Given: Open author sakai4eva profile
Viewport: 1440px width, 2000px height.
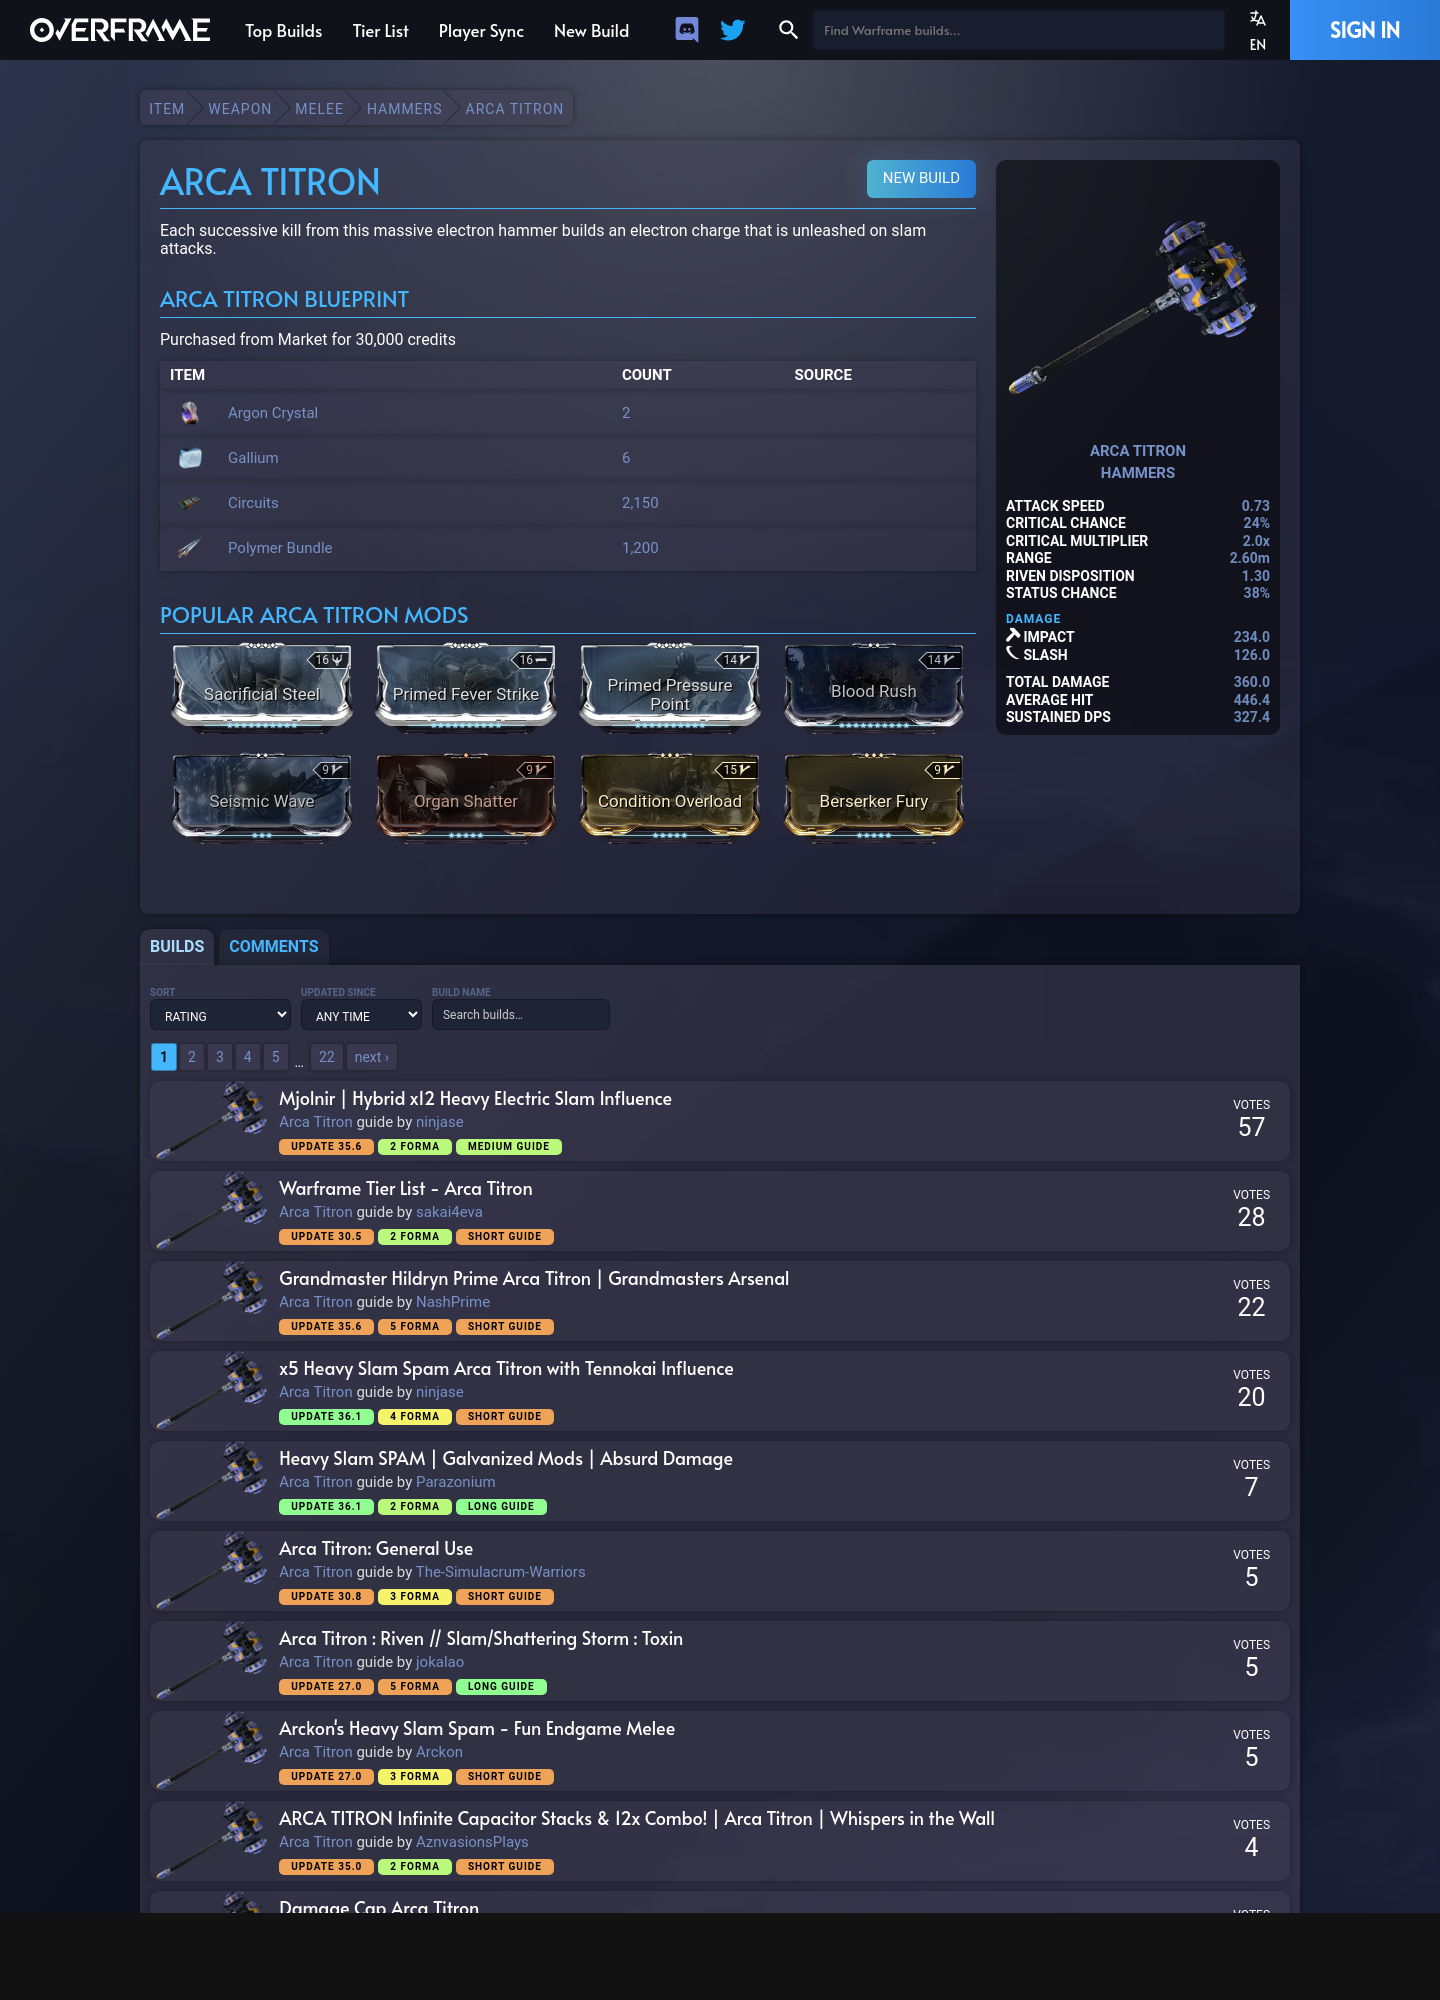Looking at the screenshot, I should tap(449, 1212).
